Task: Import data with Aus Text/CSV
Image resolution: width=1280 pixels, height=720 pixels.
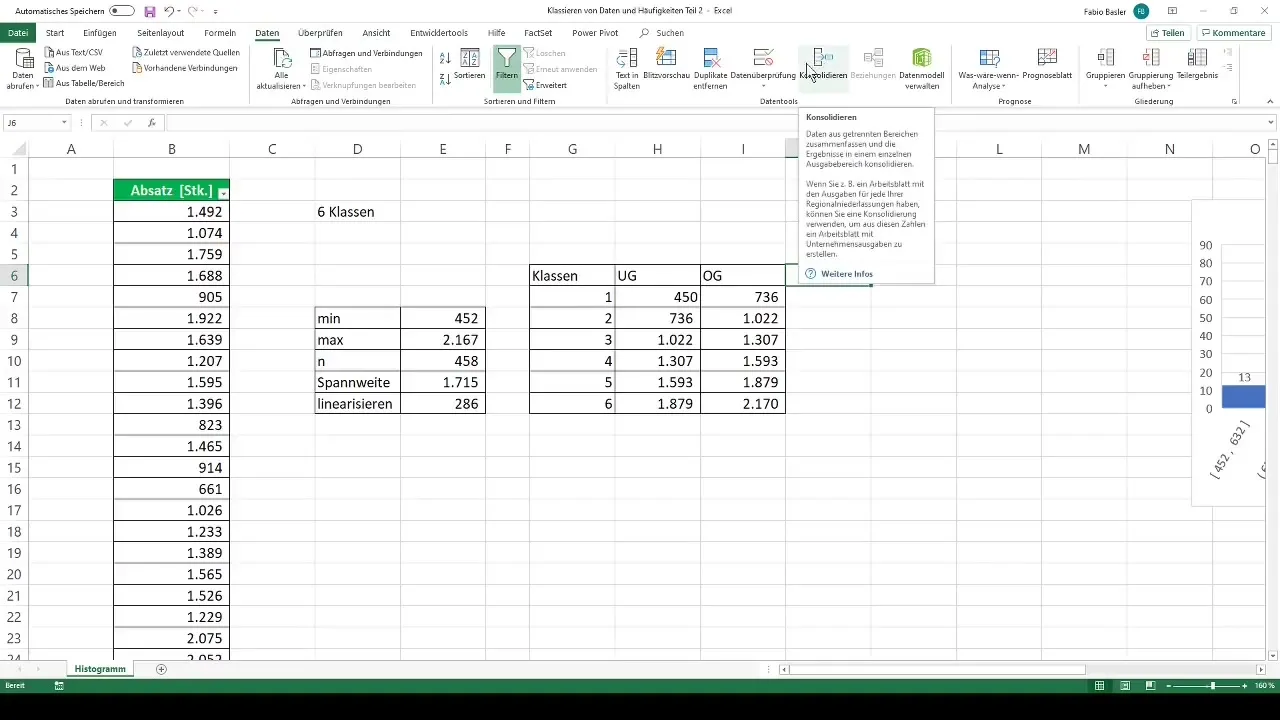Action: 73,52
